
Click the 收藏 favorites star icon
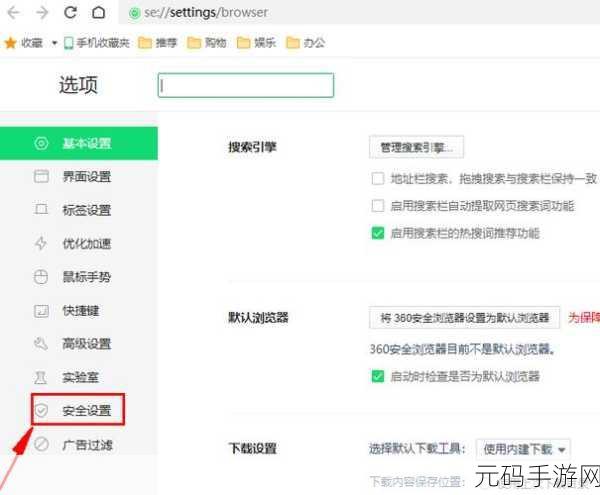pyautogui.click(x=10, y=43)
